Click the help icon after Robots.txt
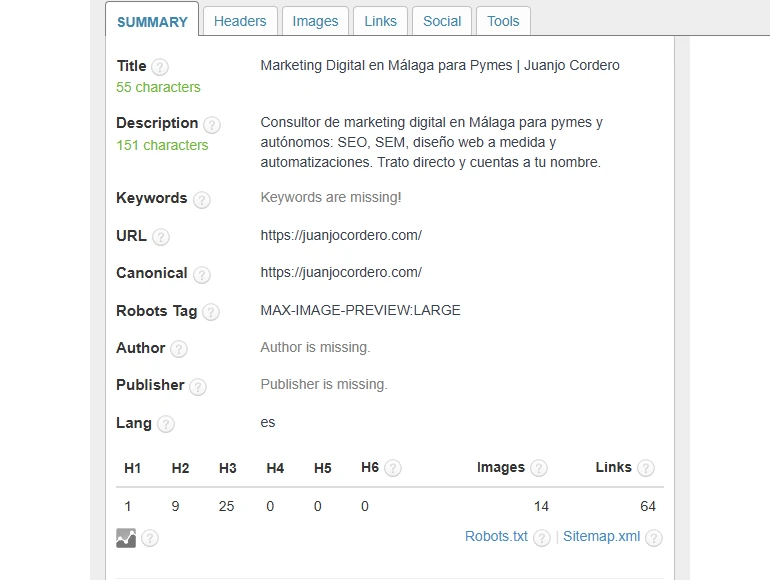Screen dimensions: 770x580 (x=542, y=538)
